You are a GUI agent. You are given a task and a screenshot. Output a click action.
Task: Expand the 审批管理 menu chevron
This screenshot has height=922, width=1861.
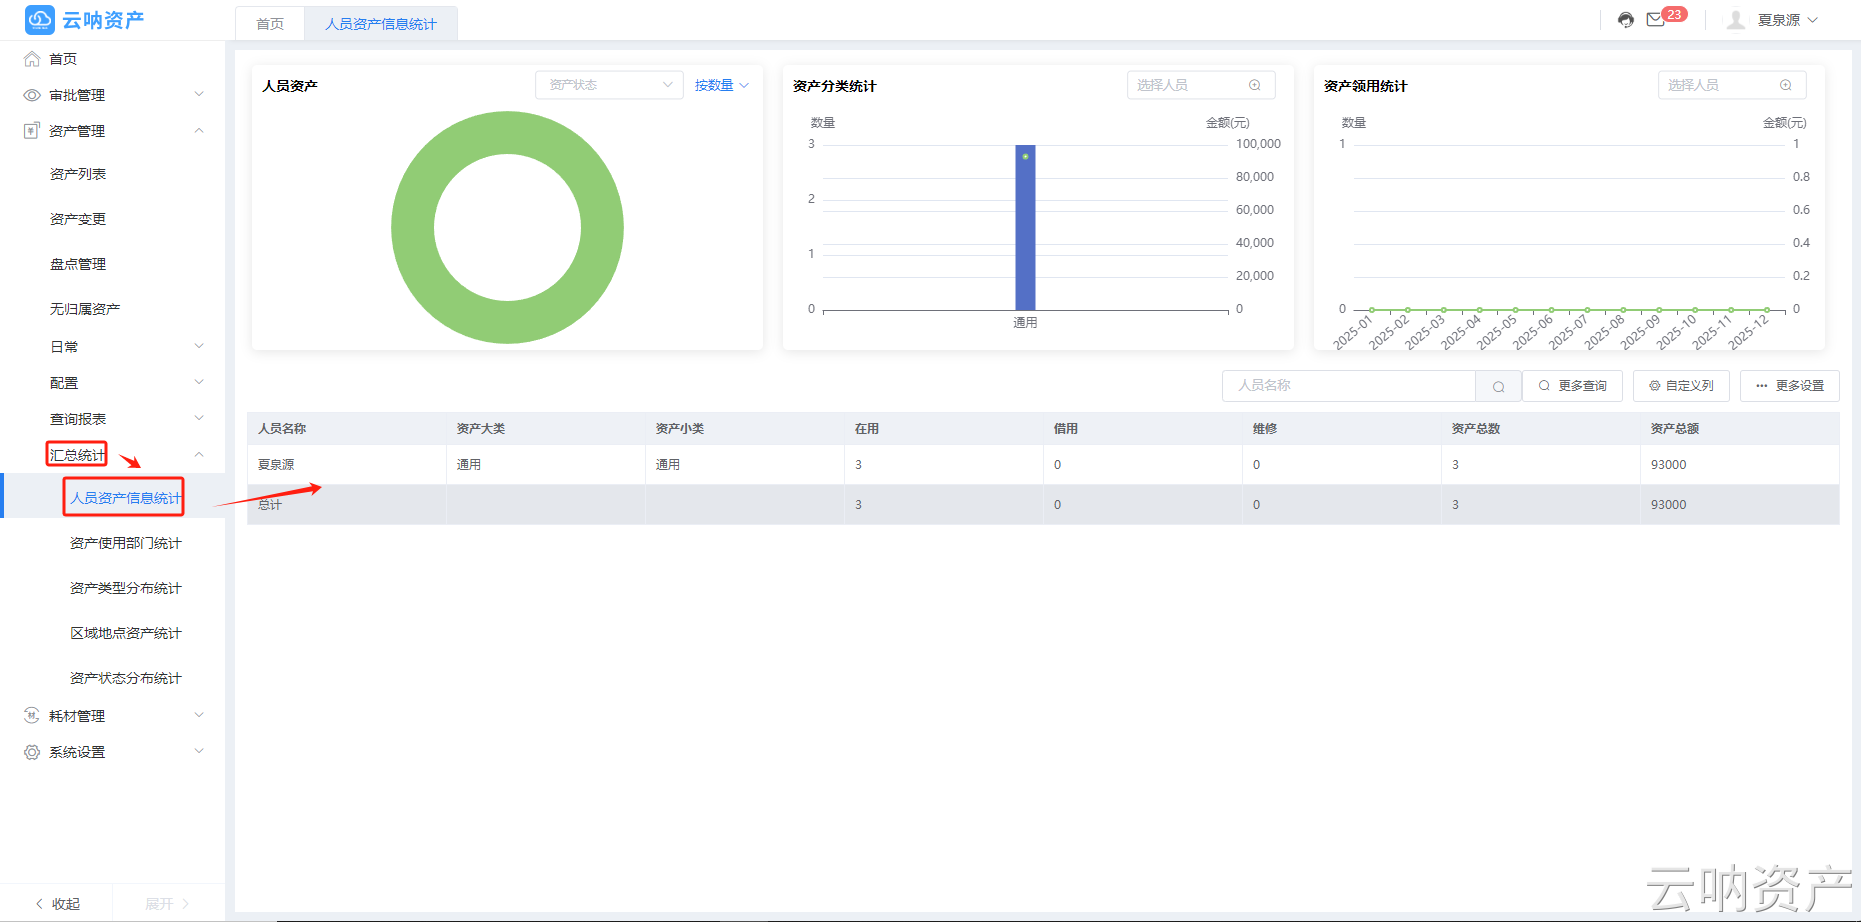coord(199,95)
